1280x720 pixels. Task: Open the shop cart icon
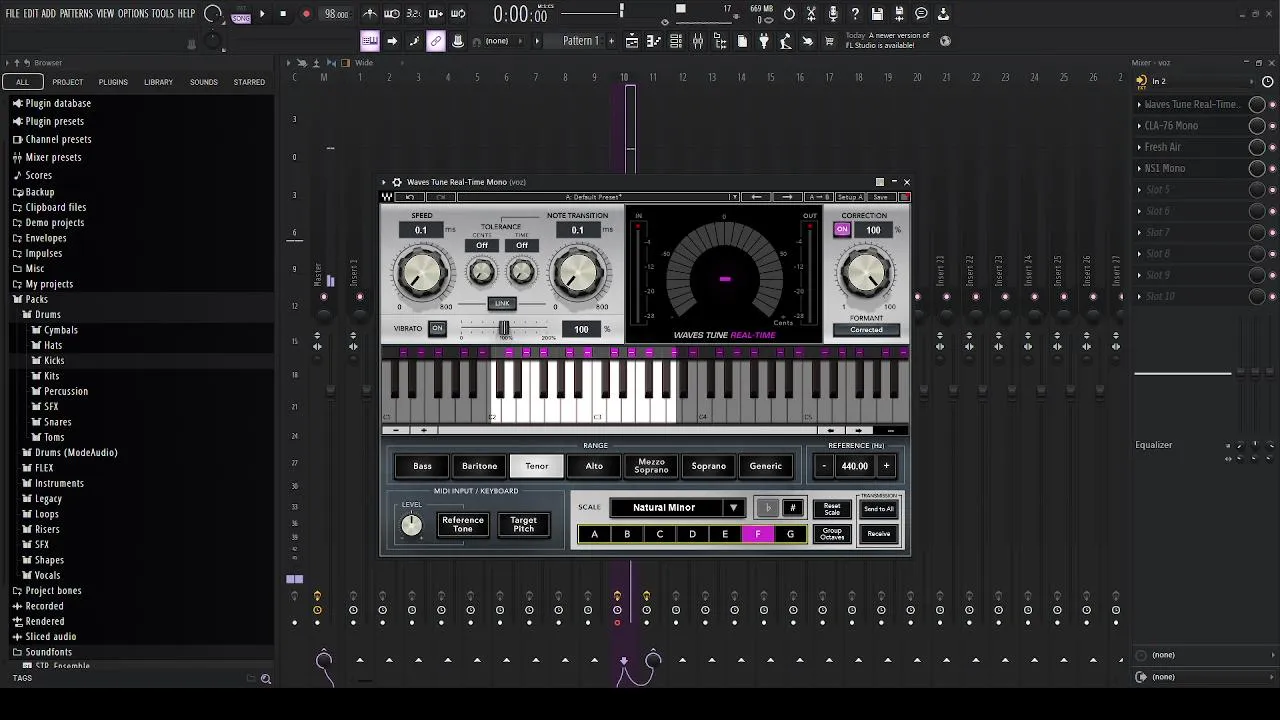pyautogui.click(x=829, y=41)
